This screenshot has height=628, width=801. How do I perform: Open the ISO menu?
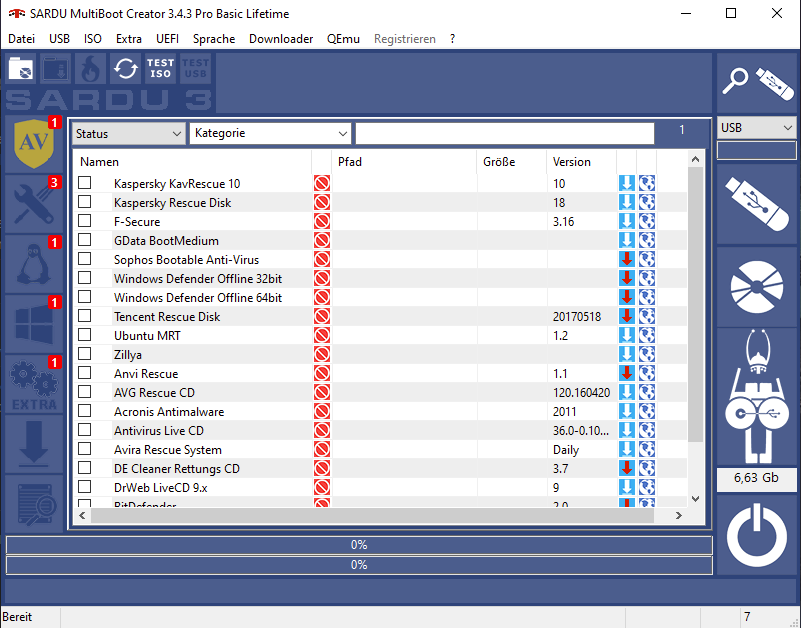(x=93, y=39)
